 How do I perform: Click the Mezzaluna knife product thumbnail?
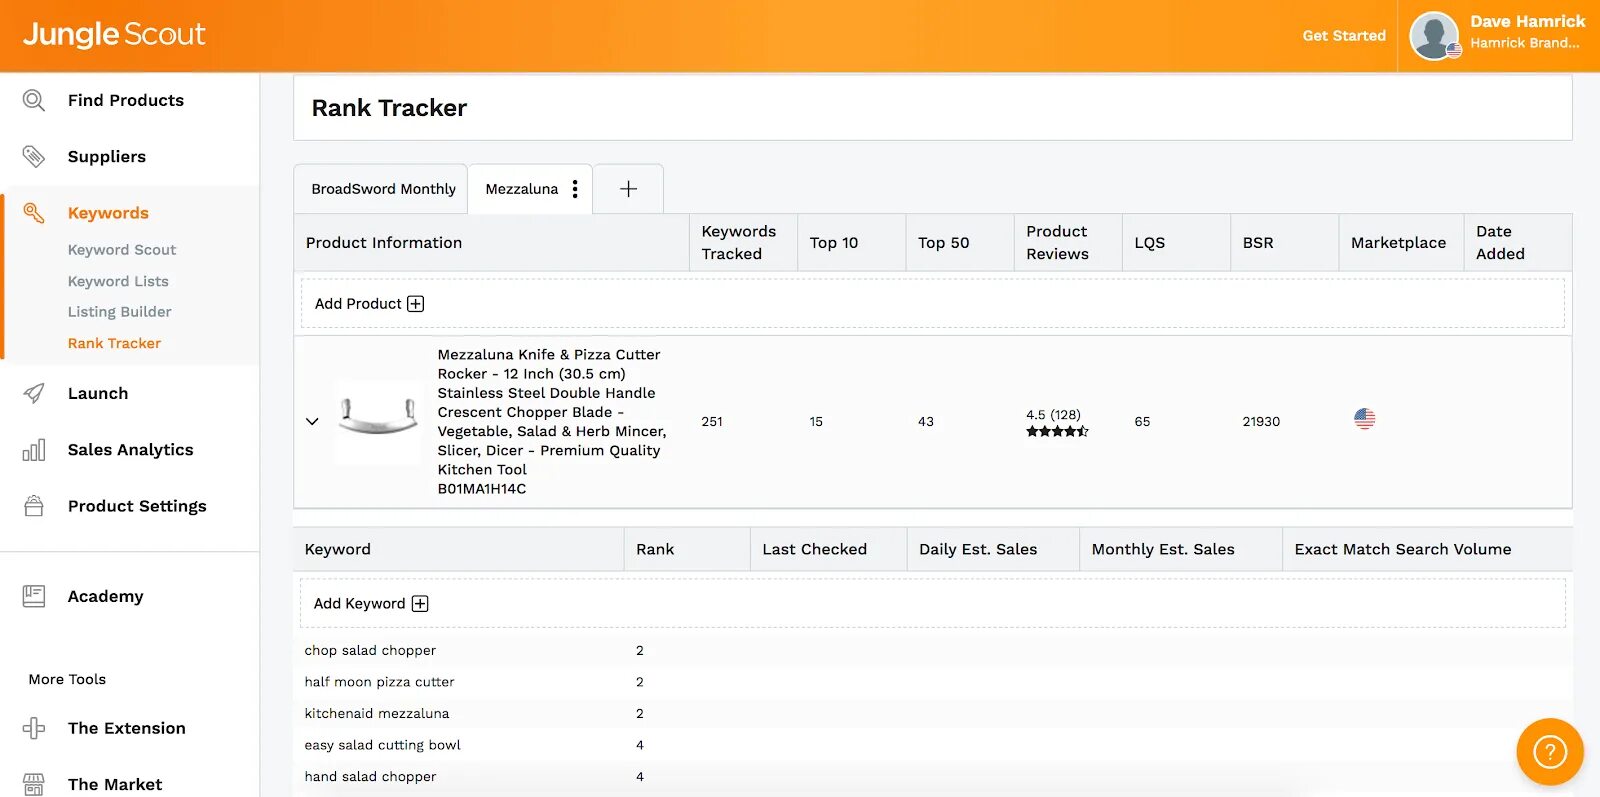[378, 419]
